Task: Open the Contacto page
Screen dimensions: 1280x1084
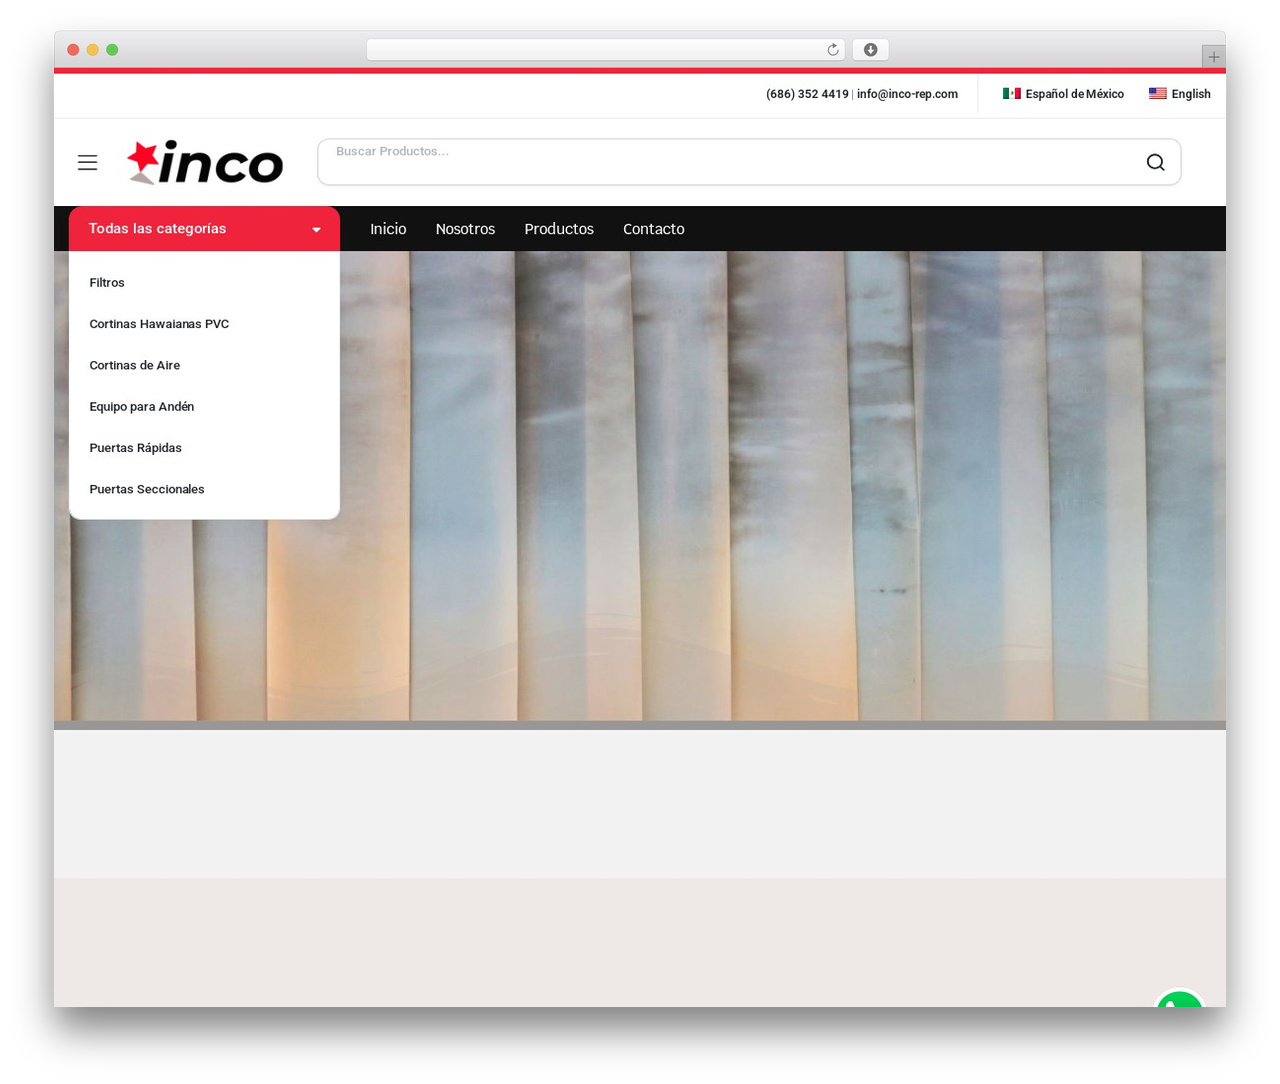Action: click(654, 229)
